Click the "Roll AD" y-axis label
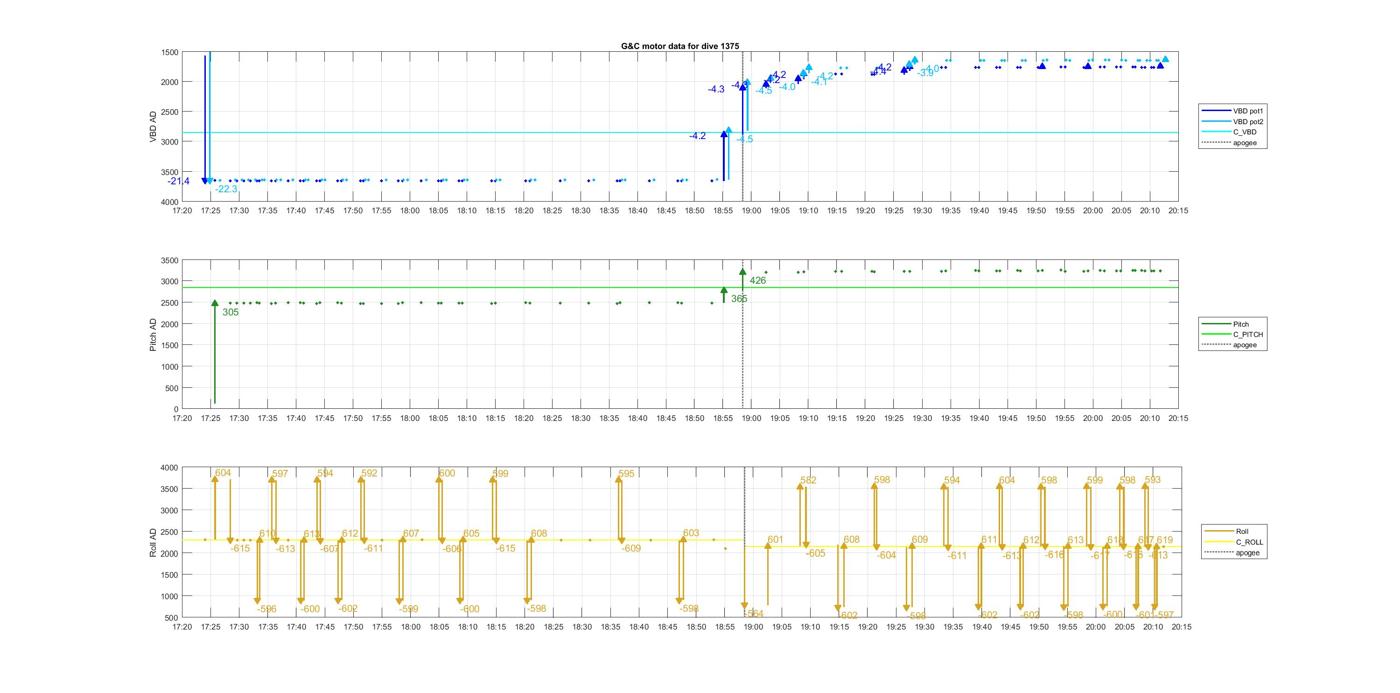1400x693 pixels. pyautogui.click(x=154, y=541)
